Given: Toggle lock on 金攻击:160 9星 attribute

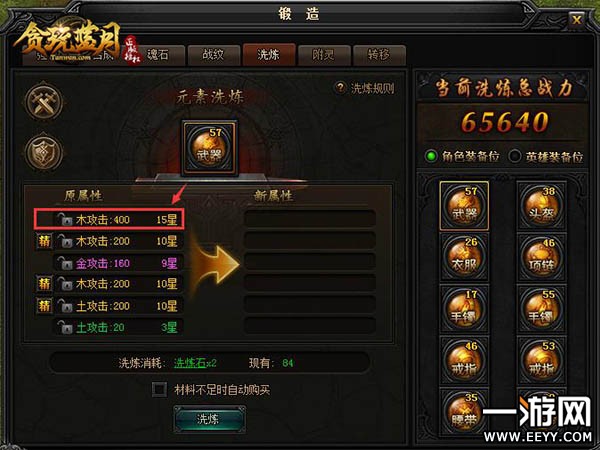Looking at the screenshot, I should point(65,263).
